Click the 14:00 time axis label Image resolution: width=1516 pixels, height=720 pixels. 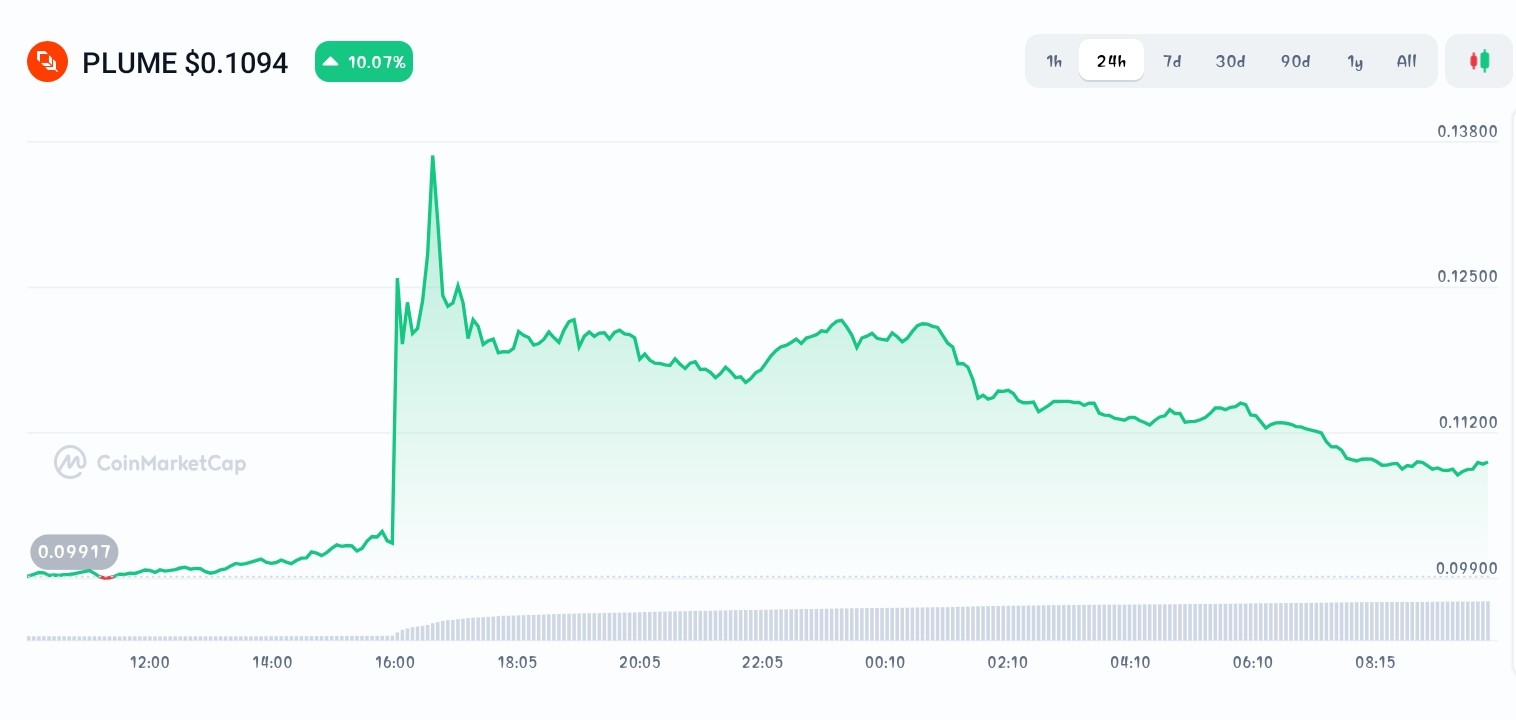point(272,662)
